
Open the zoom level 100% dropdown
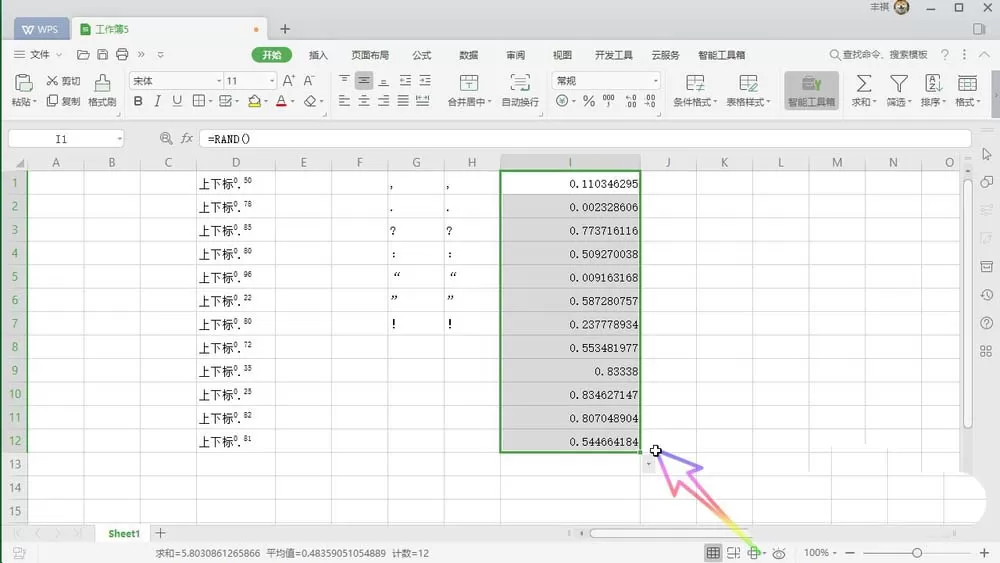(x=820, y=553)
